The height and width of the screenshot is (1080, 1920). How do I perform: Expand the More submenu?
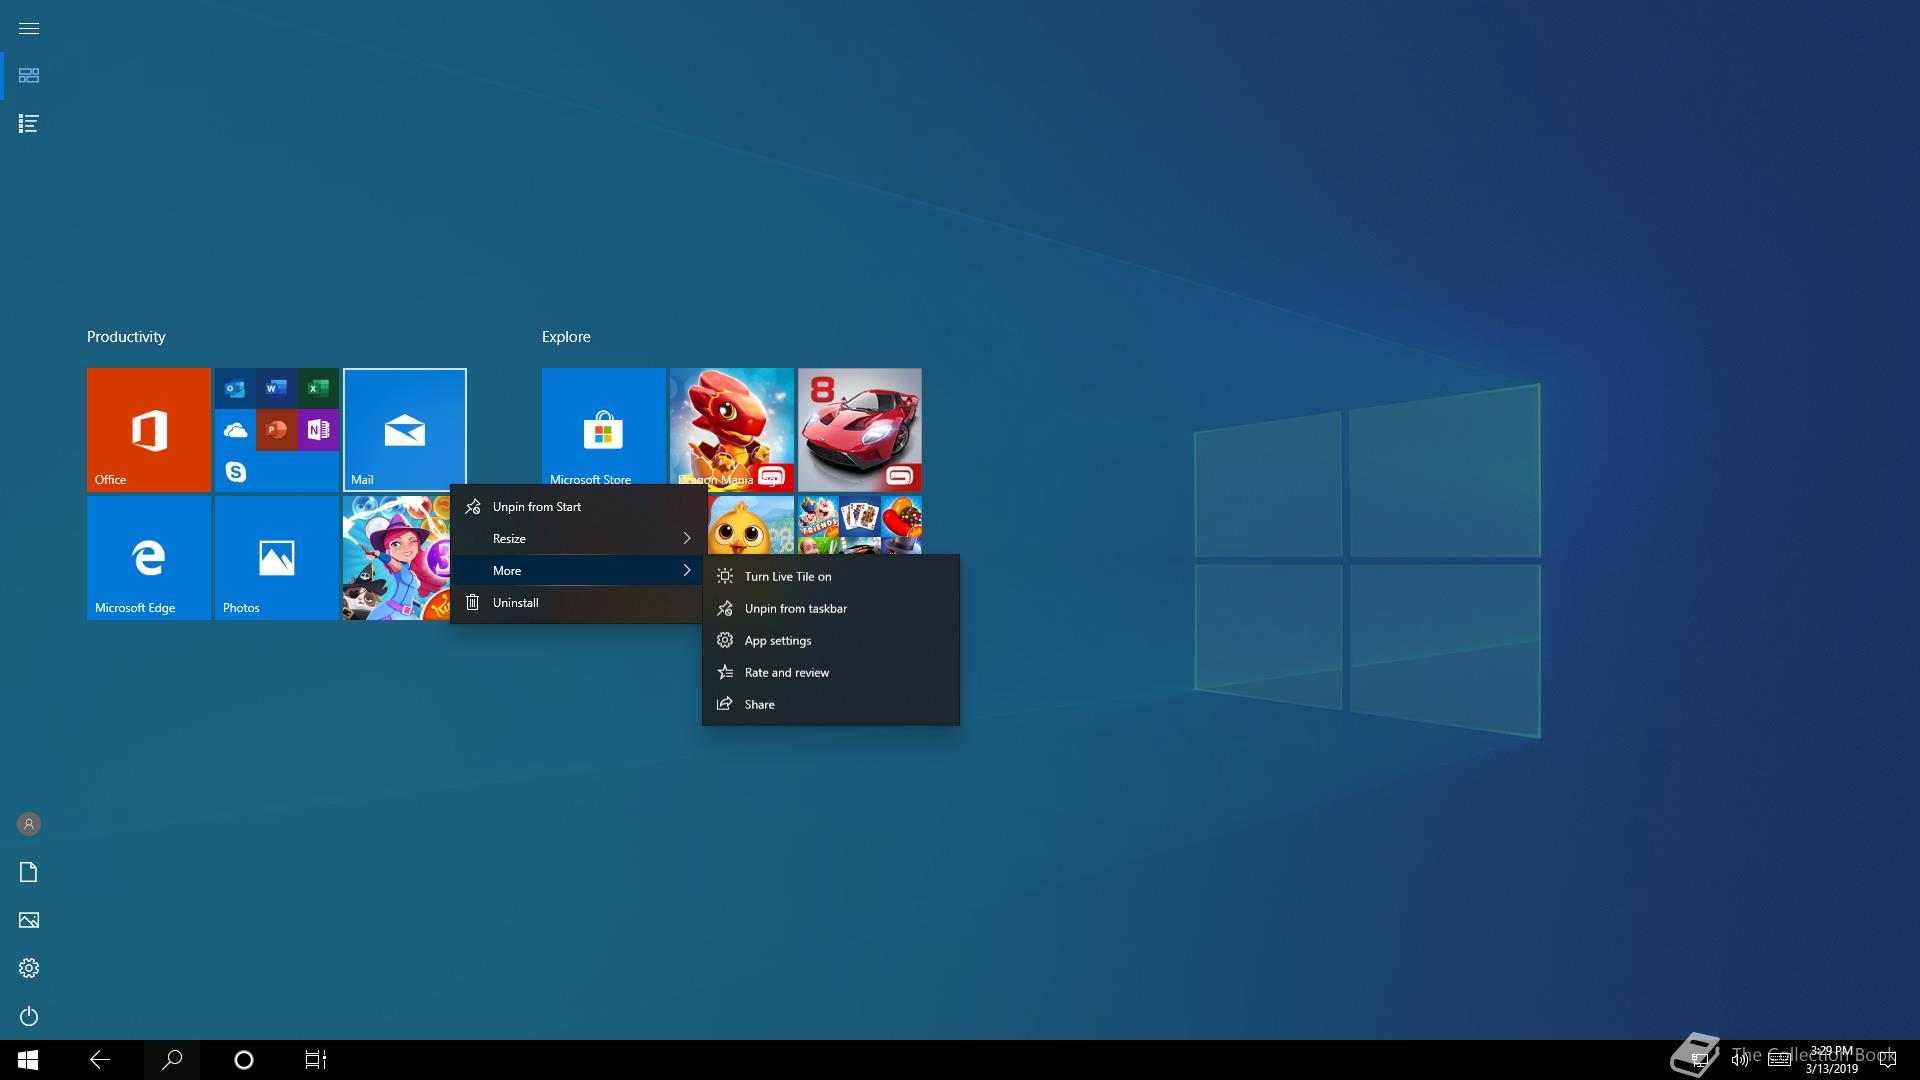coord(579,571)
